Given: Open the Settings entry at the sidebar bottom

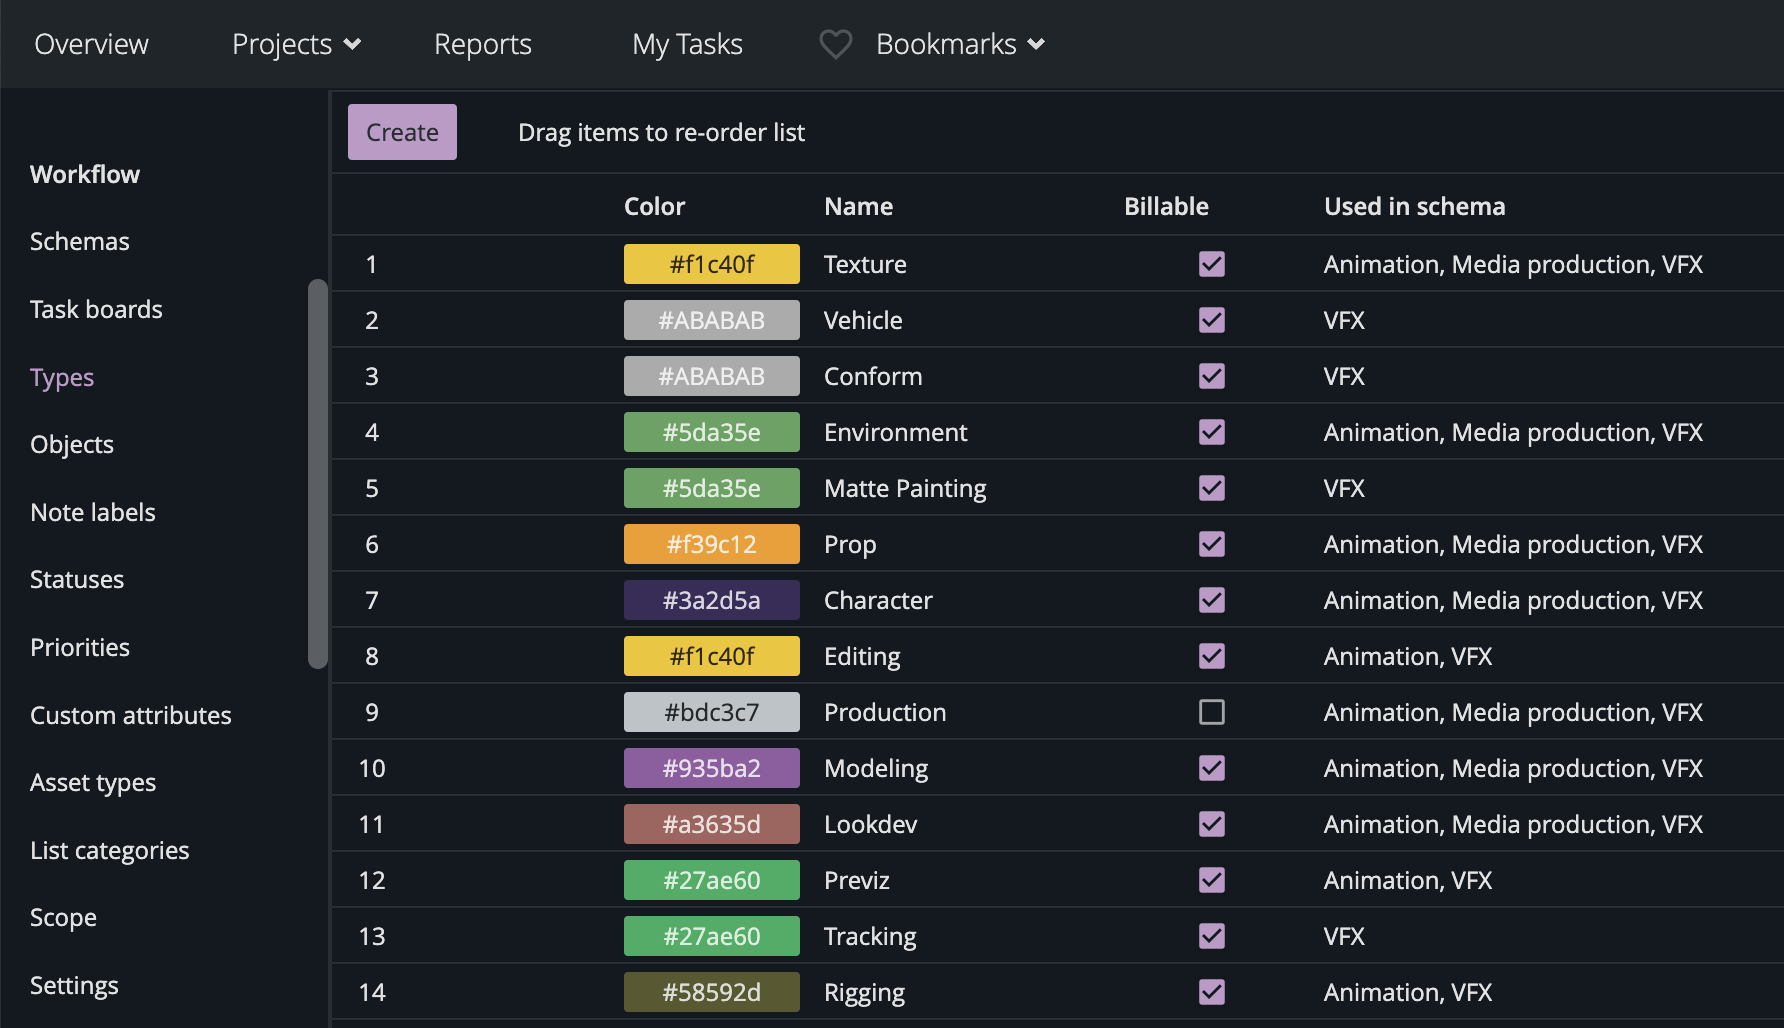Looking at the screenshot, I should (74, 985).
